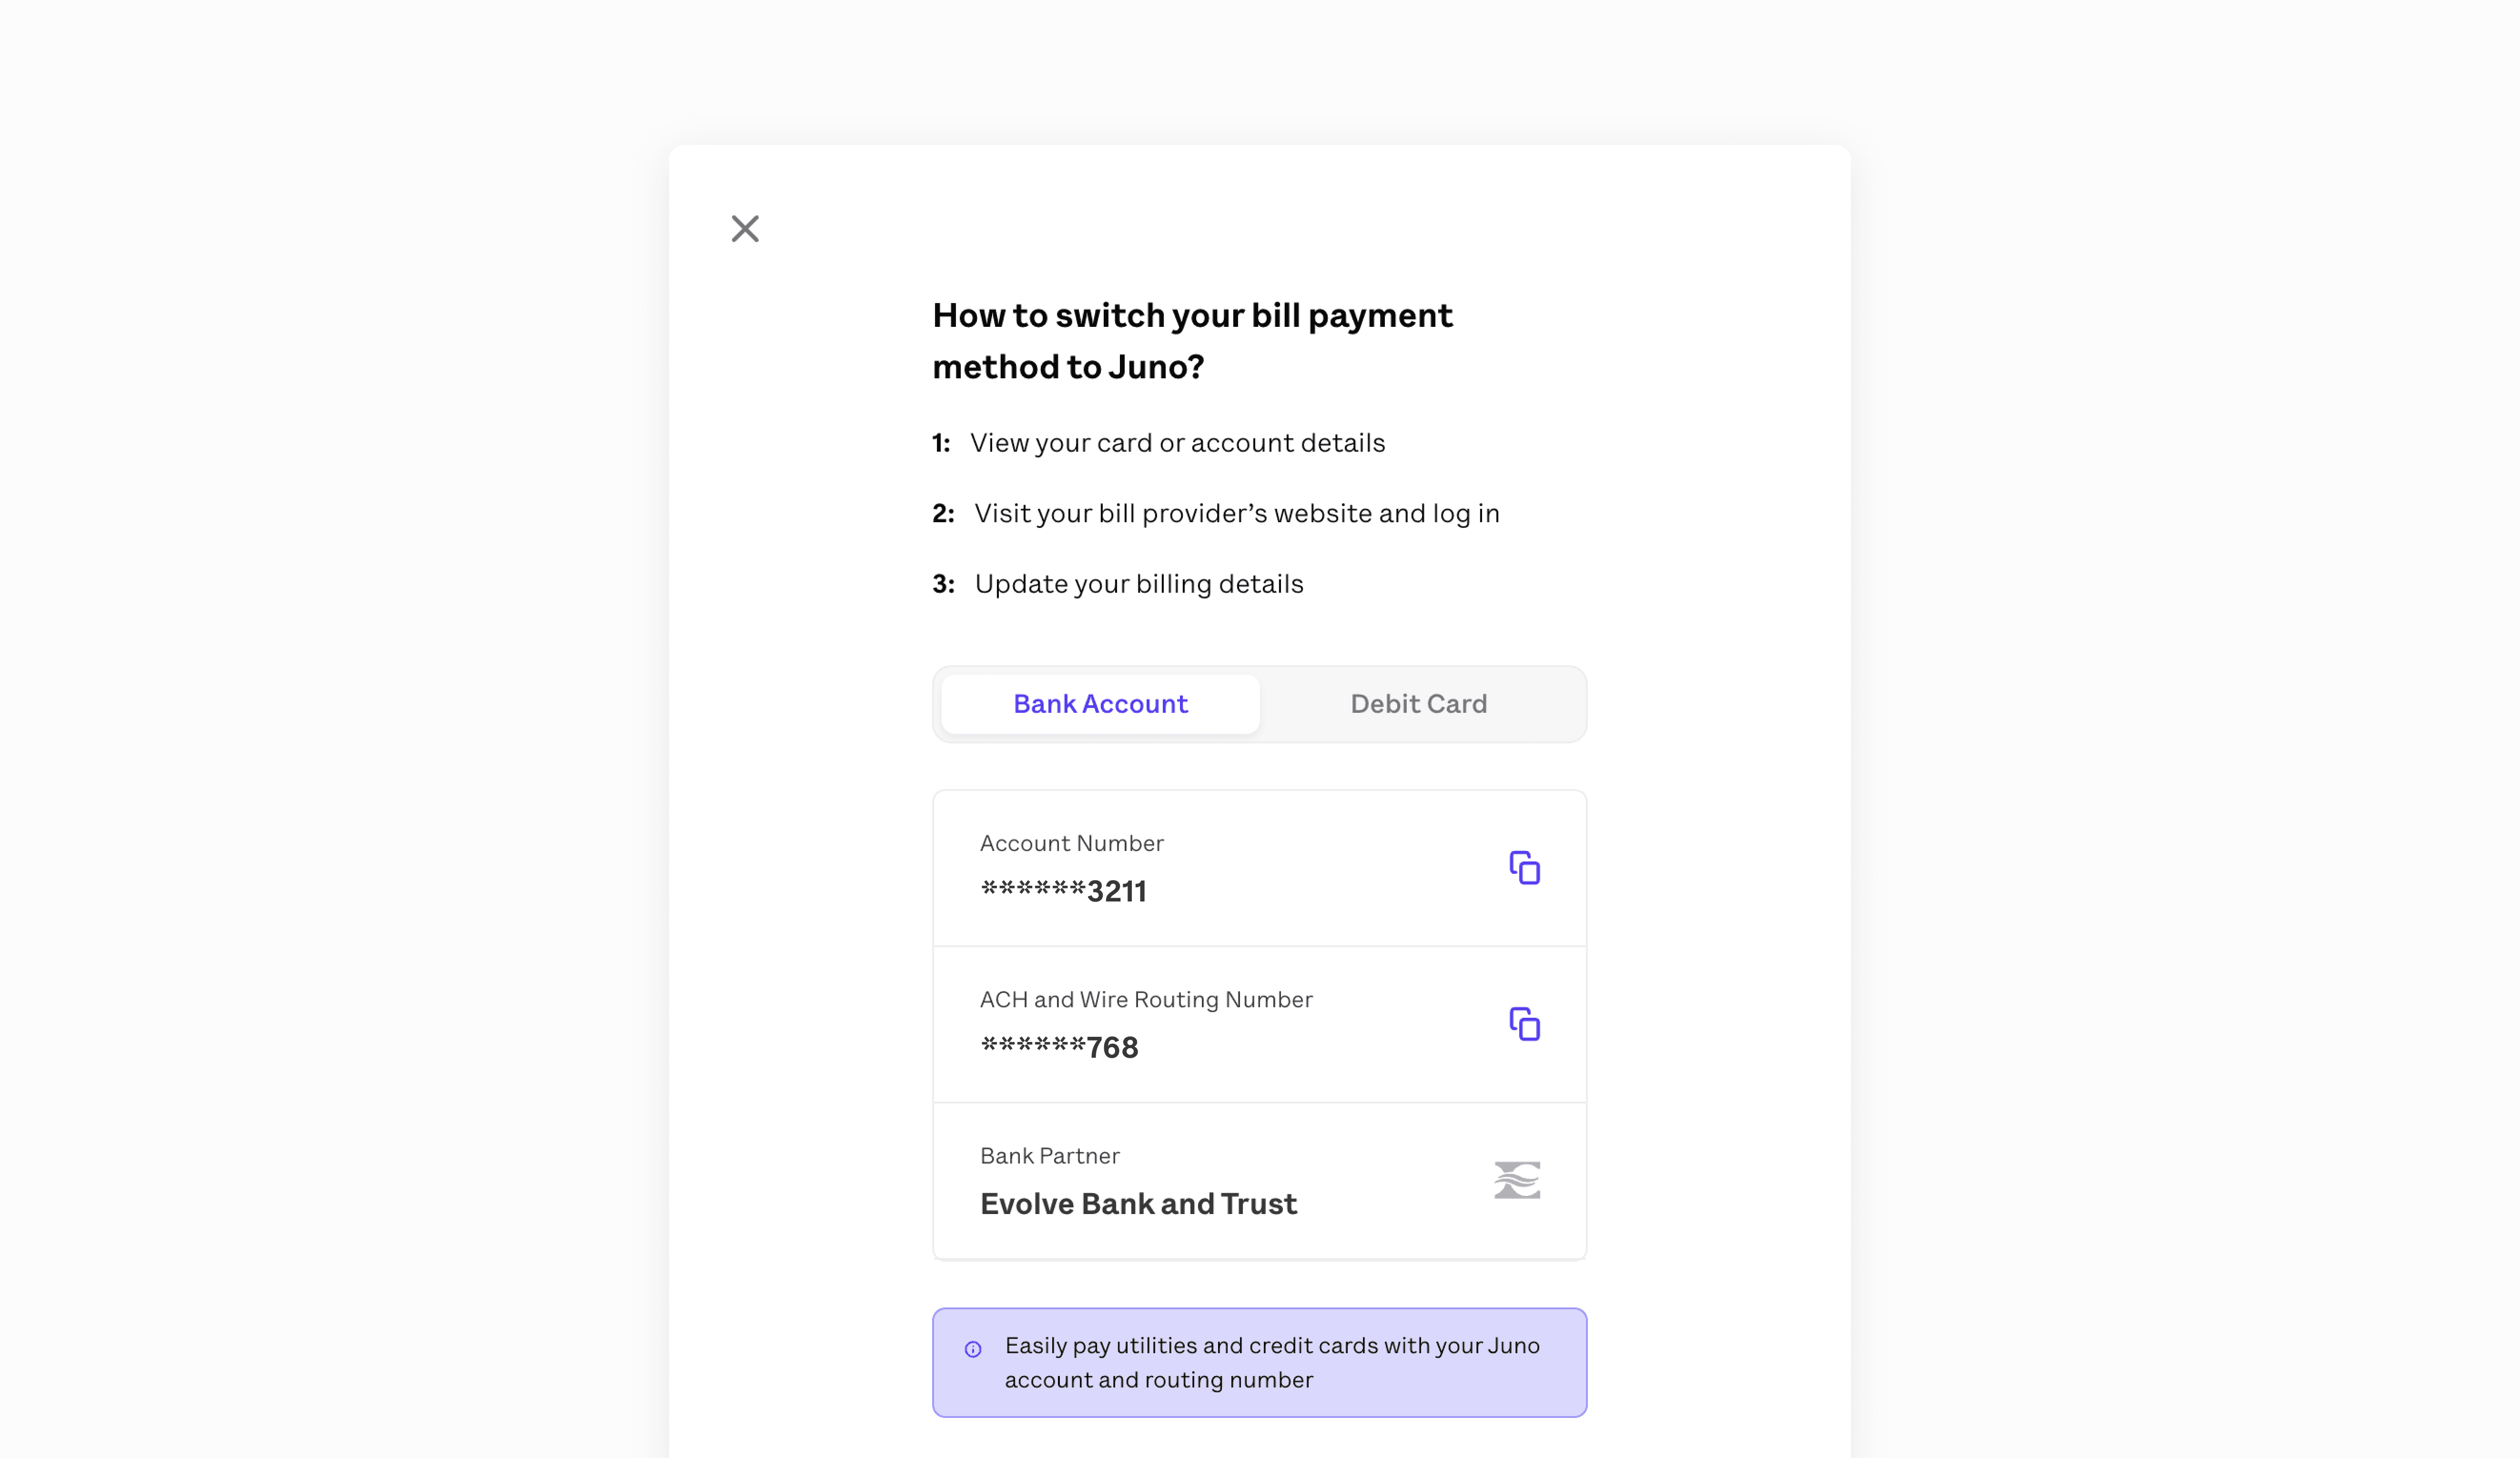This screenshot has height=1458, width=2520.
Task: Click step "View your card or account details"
Action: coord(1177,443)
